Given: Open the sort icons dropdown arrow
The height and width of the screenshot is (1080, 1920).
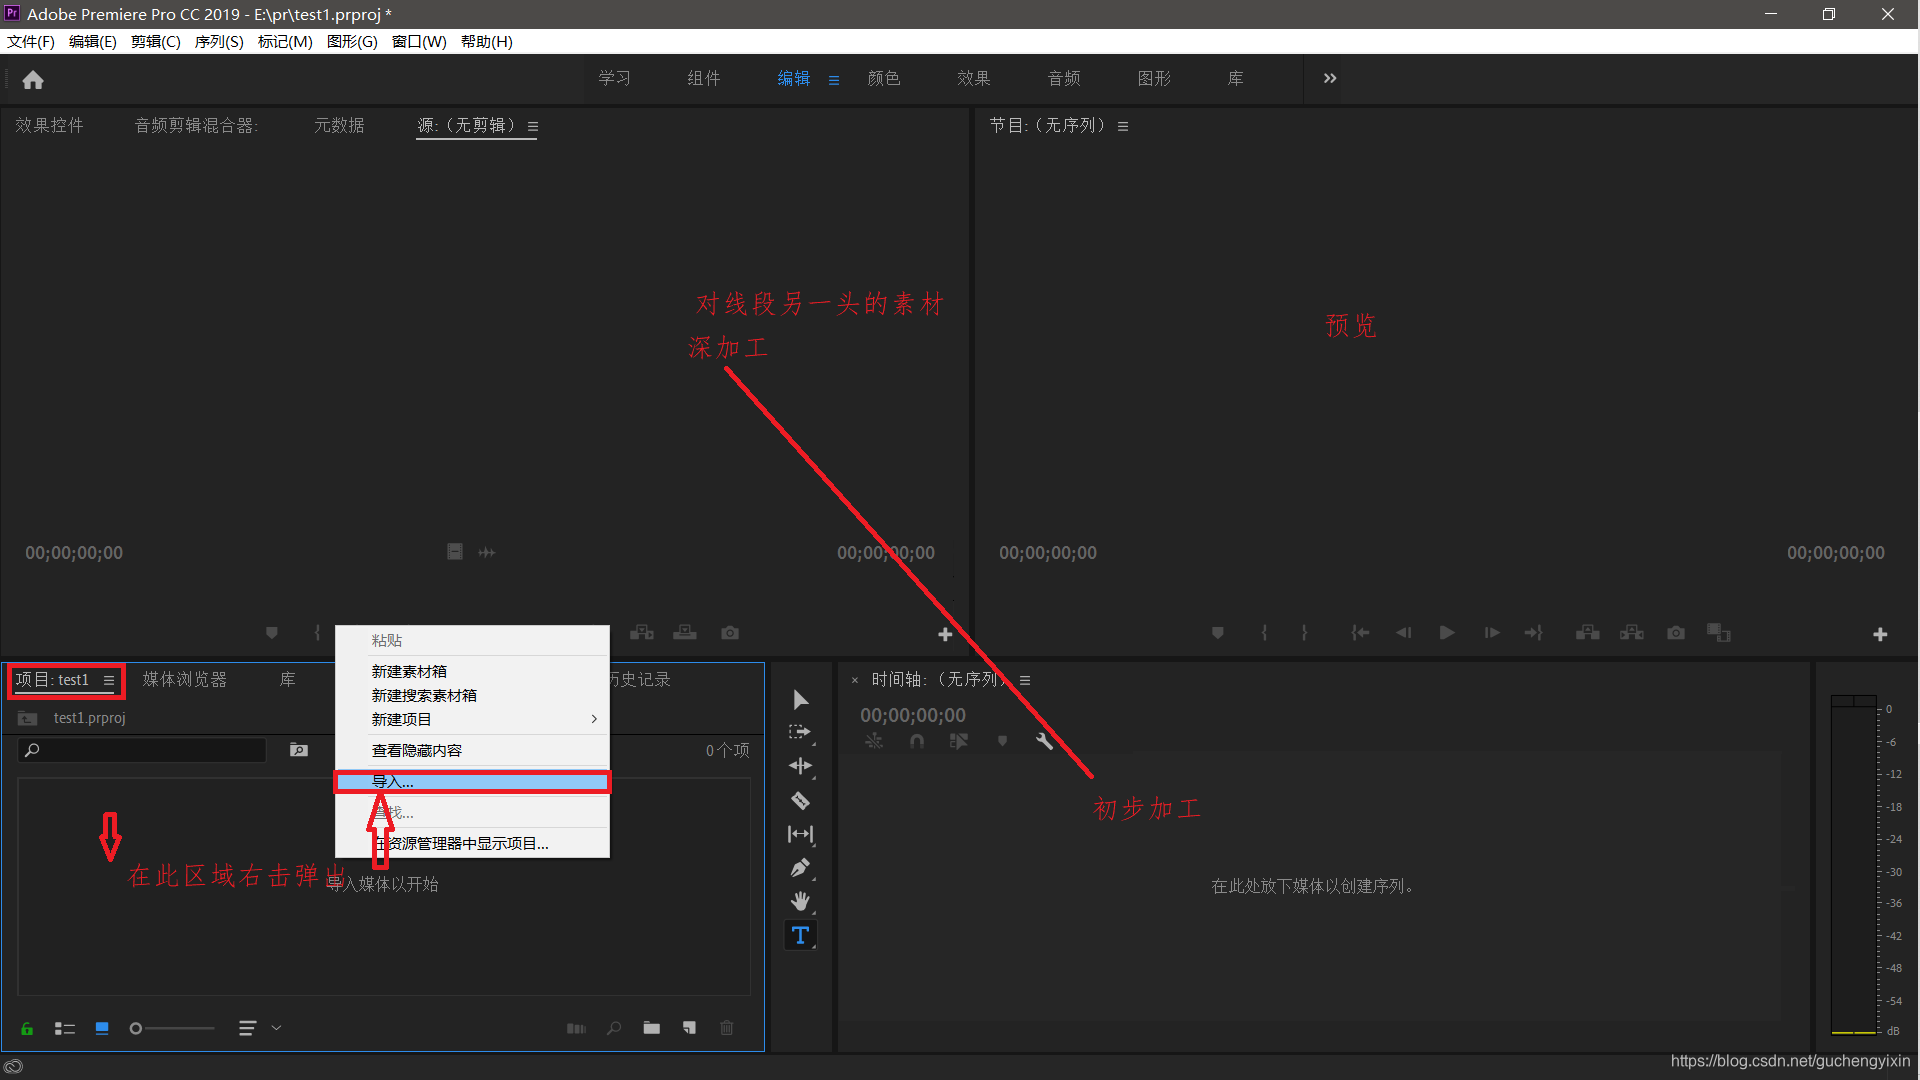Looking at the screenshot, I should tap(277, 1028).
